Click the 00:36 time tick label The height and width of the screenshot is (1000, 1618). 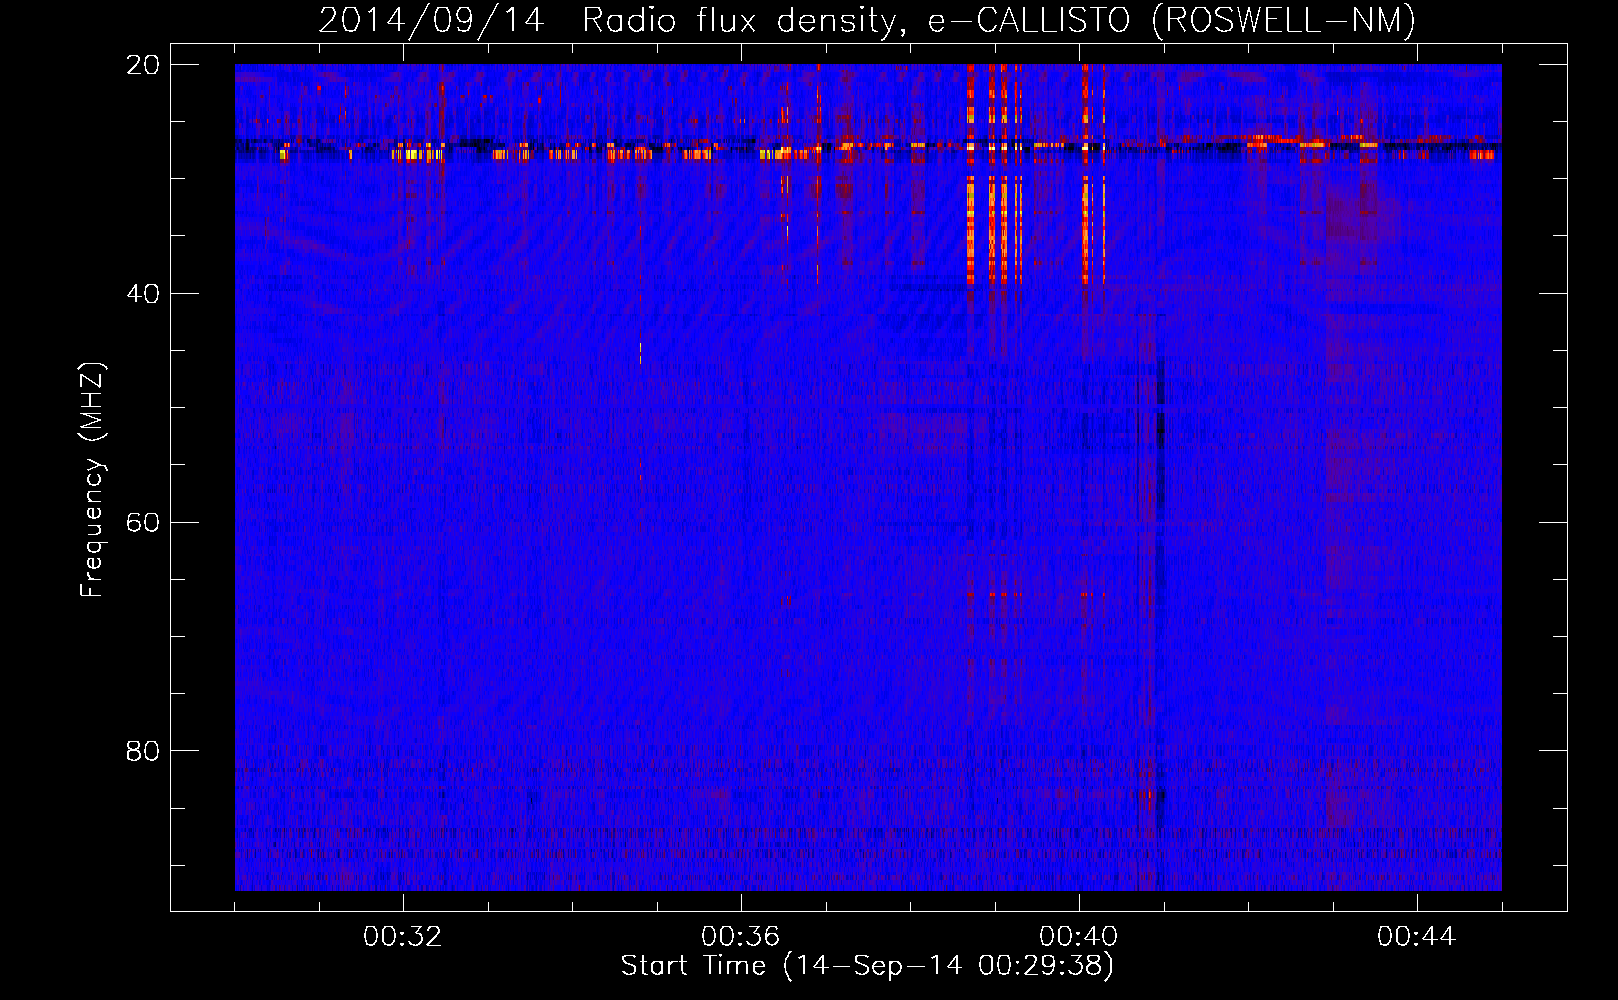741,937
